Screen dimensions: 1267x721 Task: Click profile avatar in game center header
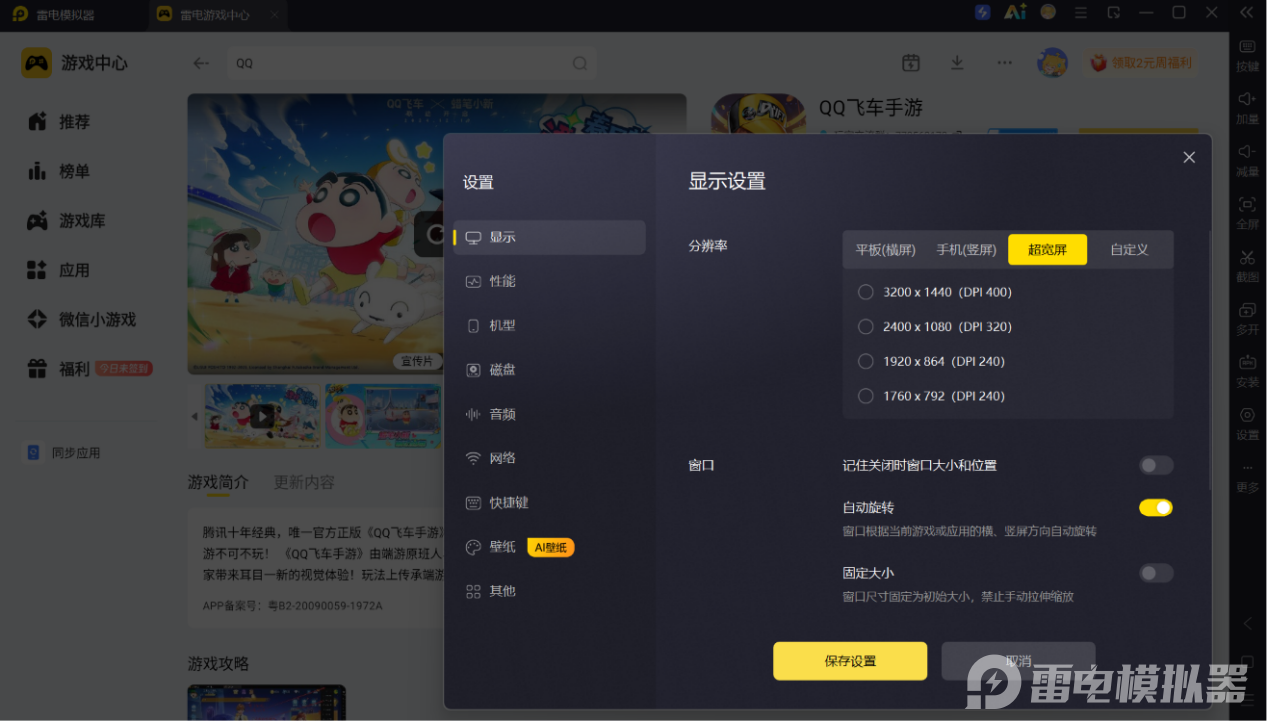click(x=1052, y=62)
